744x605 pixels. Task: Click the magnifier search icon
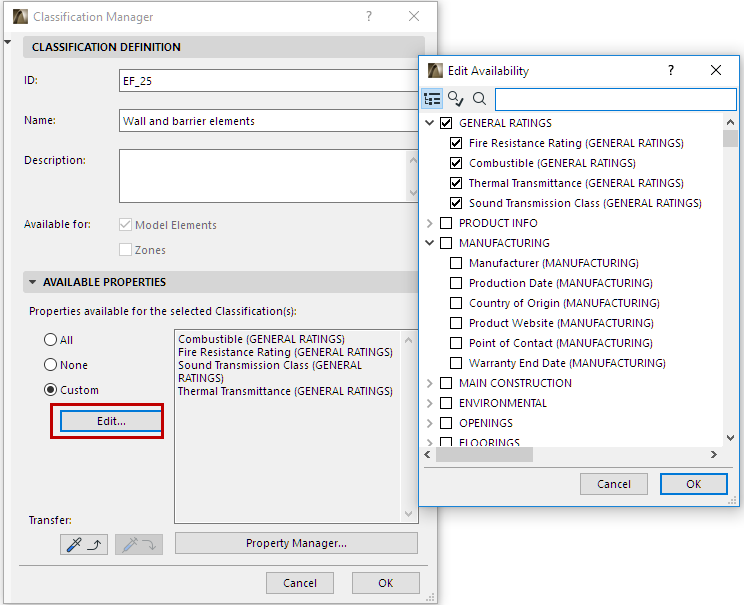479,99
